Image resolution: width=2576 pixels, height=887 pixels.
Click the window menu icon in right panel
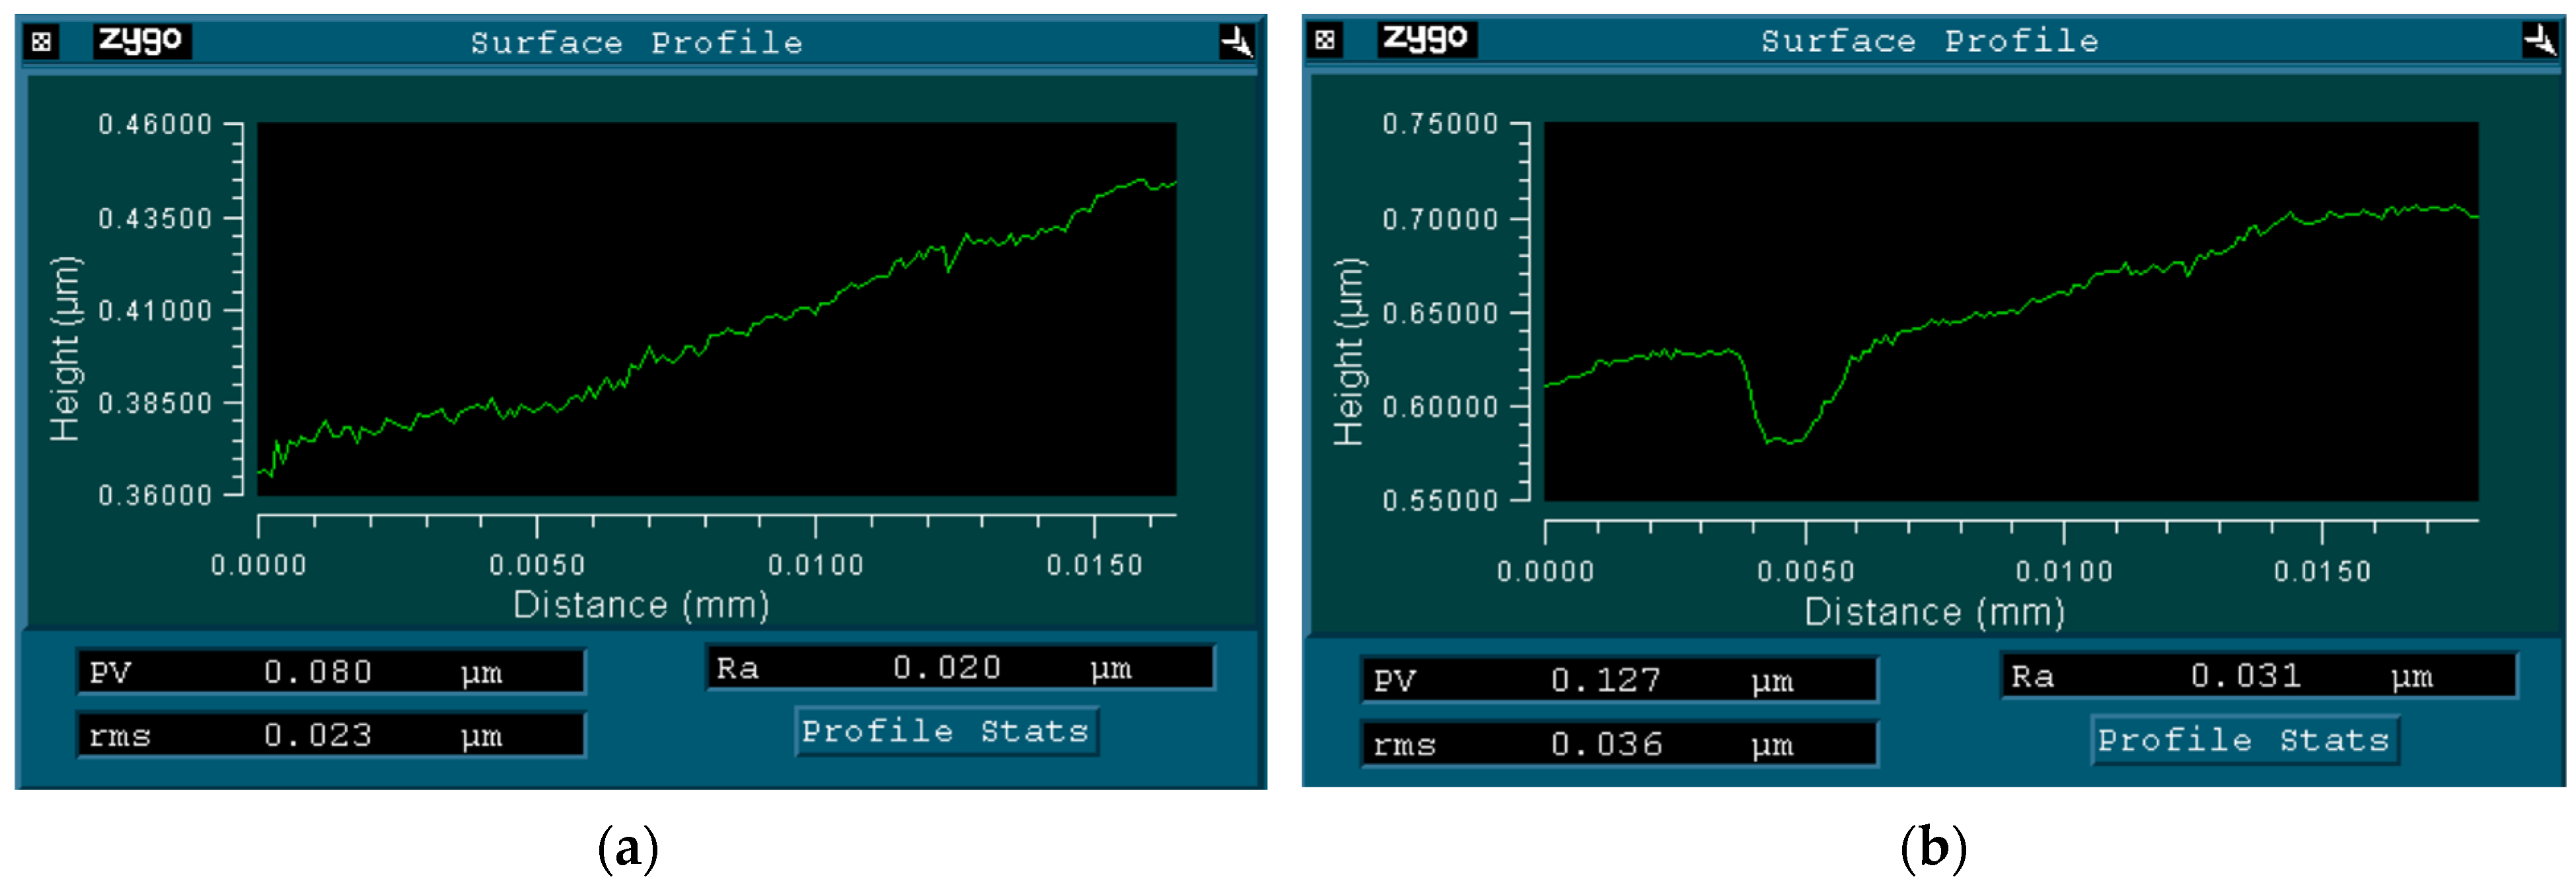pyautogui.click(x=1325, y=40)
